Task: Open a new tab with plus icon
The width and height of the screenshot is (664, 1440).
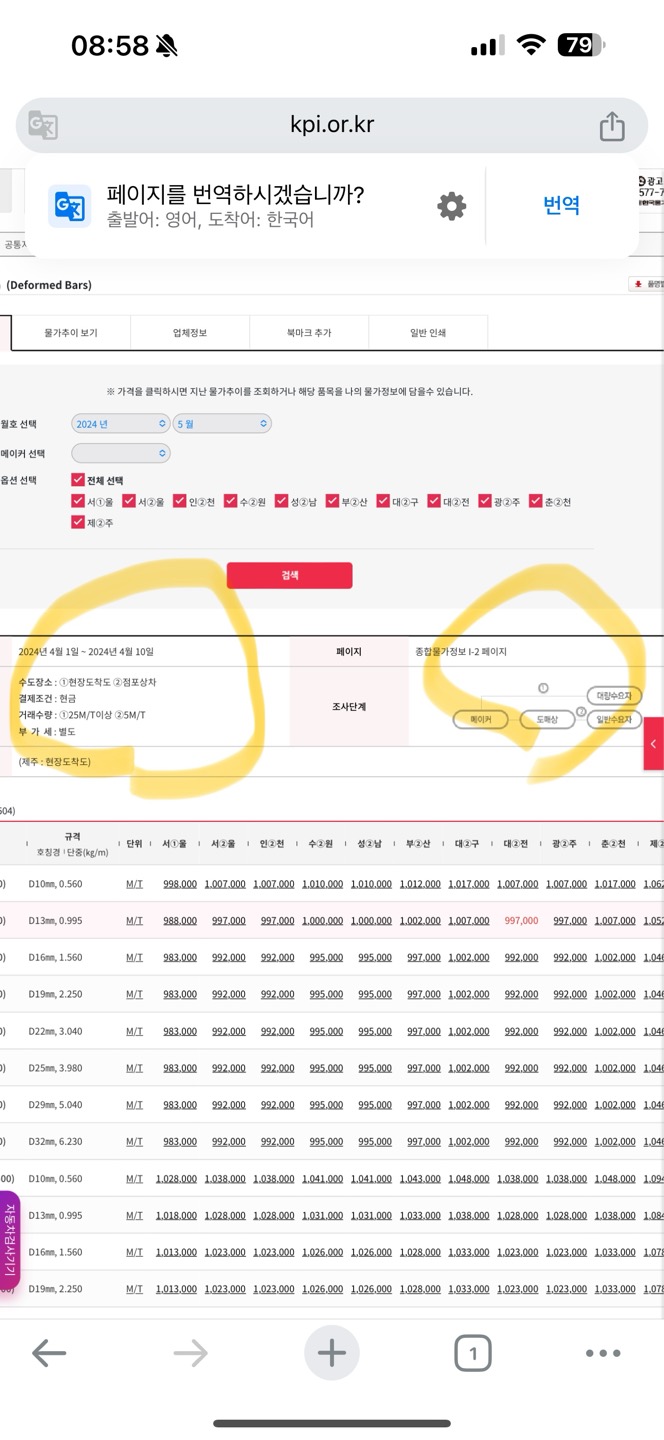Action: coord(331,1354)
